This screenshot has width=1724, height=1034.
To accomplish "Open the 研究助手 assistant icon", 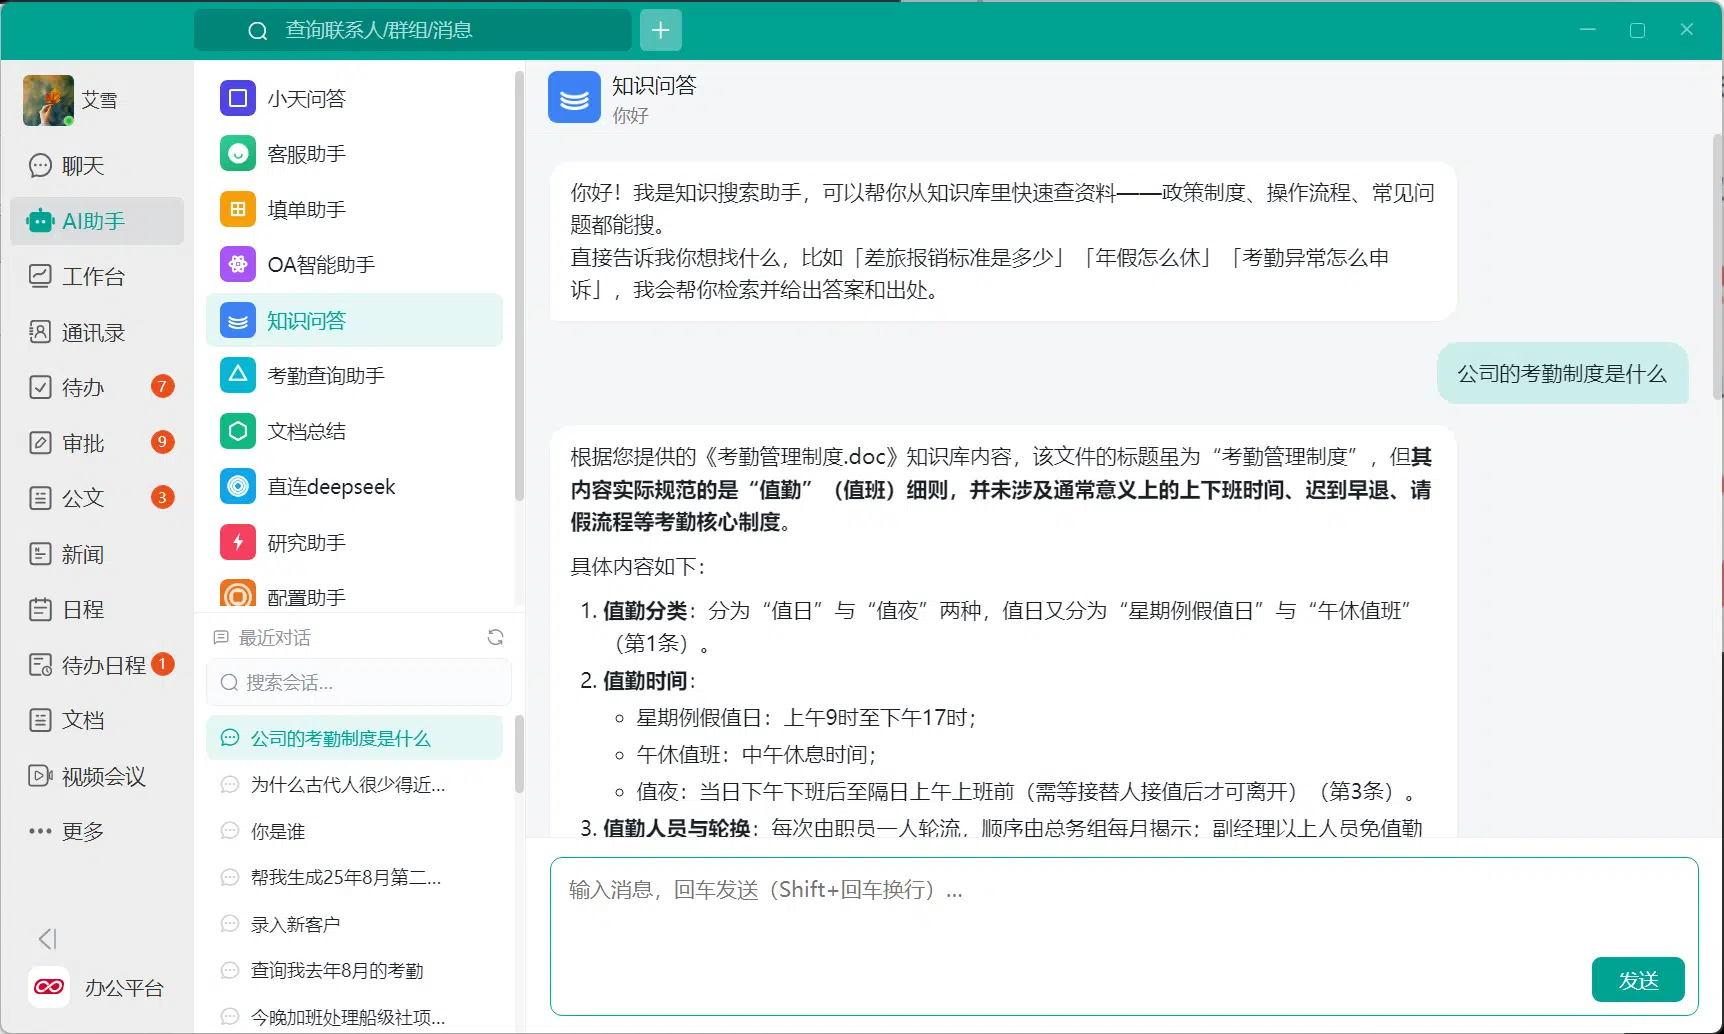I will tap(237, 542).
